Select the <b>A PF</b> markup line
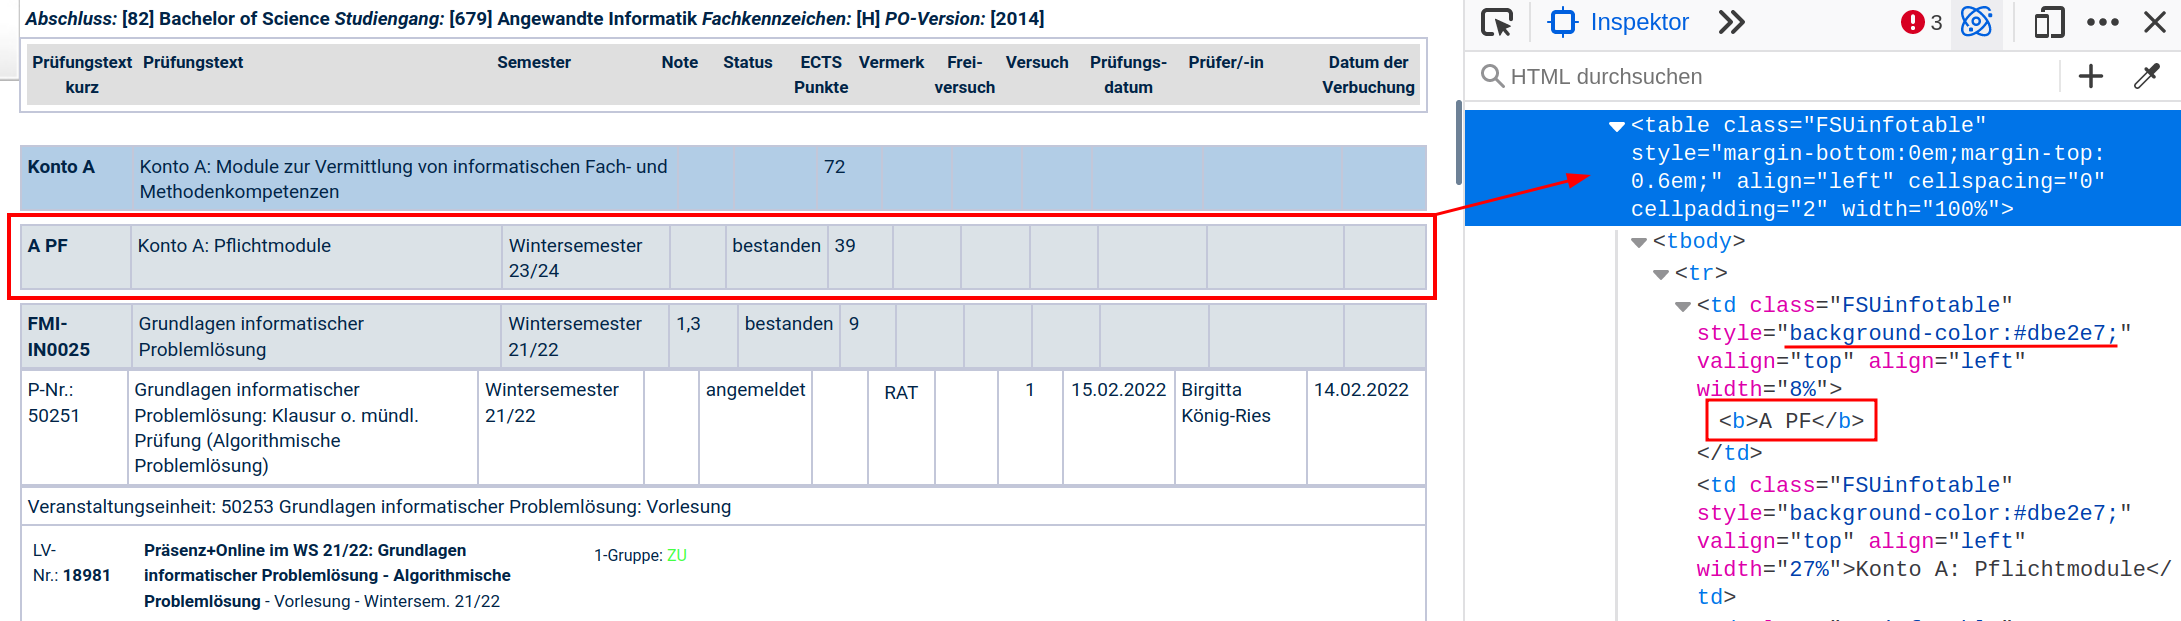 (1791, 421)
